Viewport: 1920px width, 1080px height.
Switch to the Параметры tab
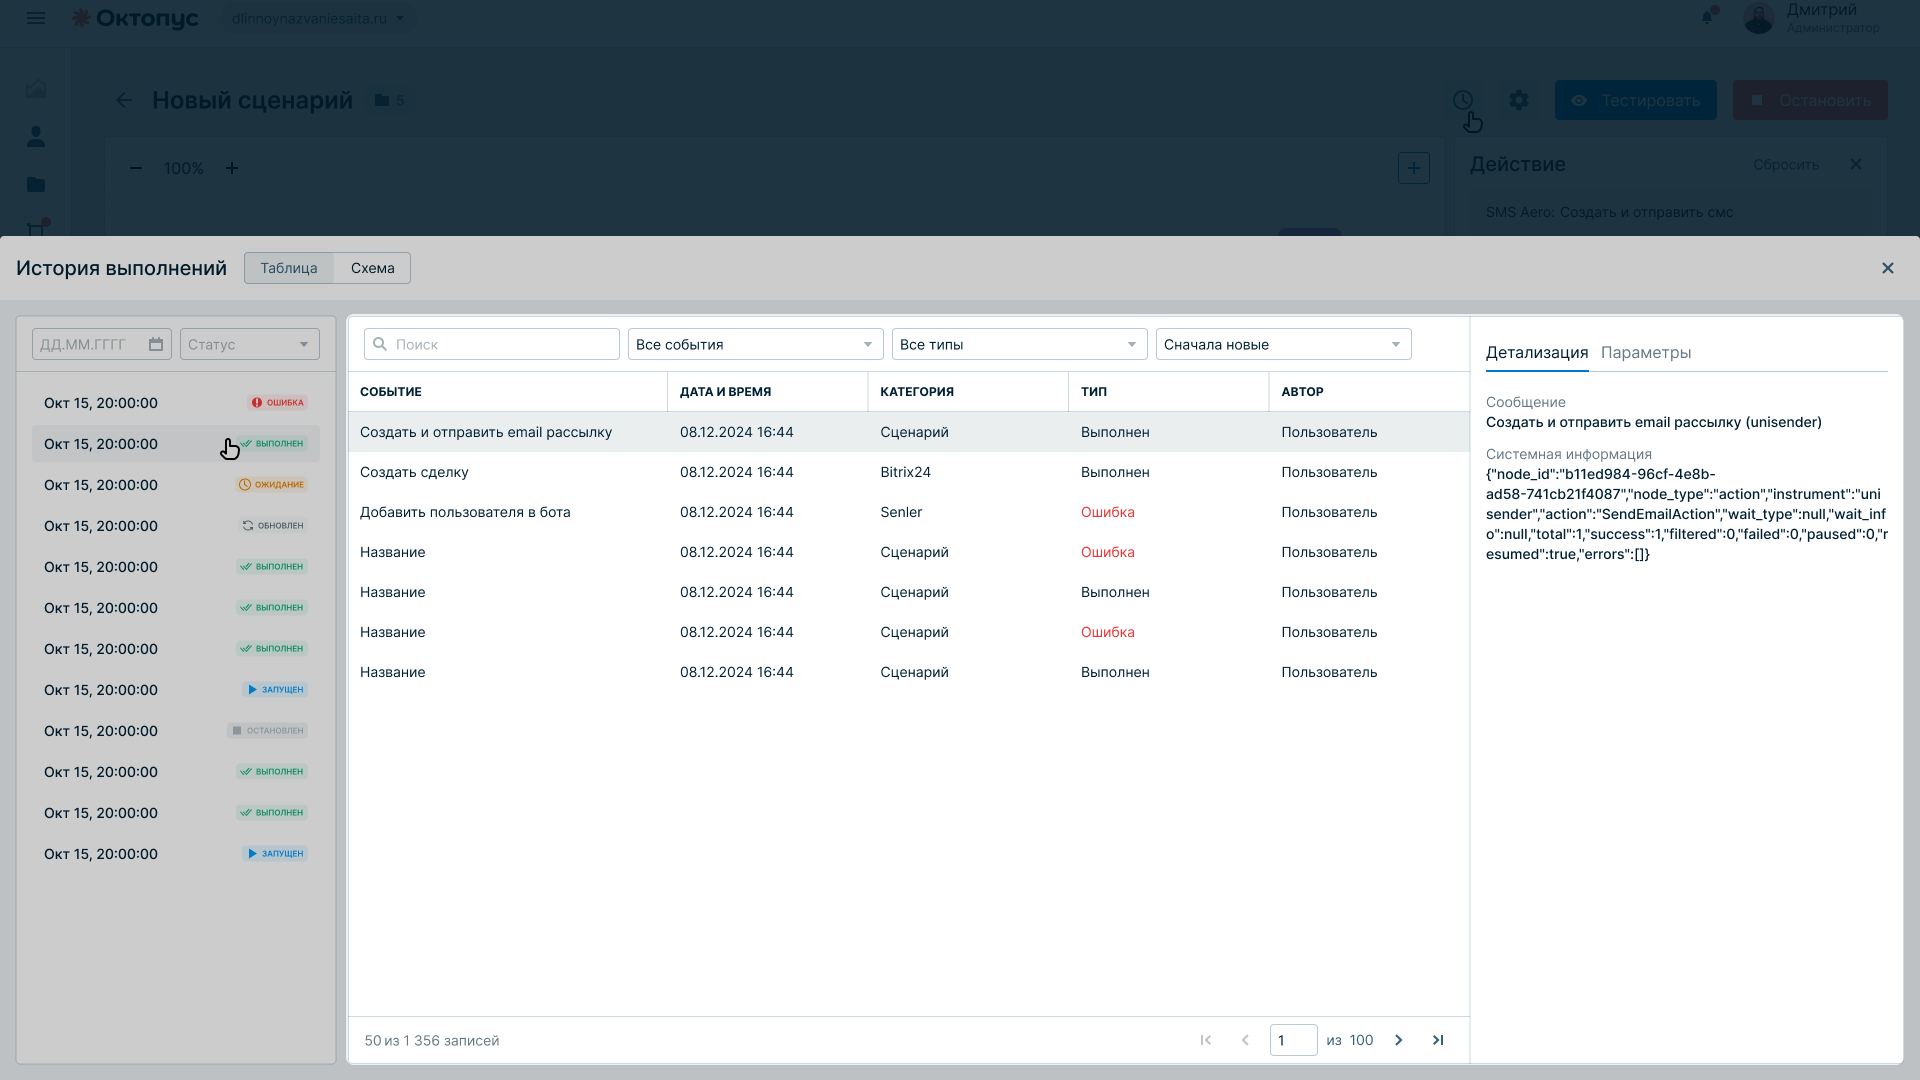click(1646, 352)
